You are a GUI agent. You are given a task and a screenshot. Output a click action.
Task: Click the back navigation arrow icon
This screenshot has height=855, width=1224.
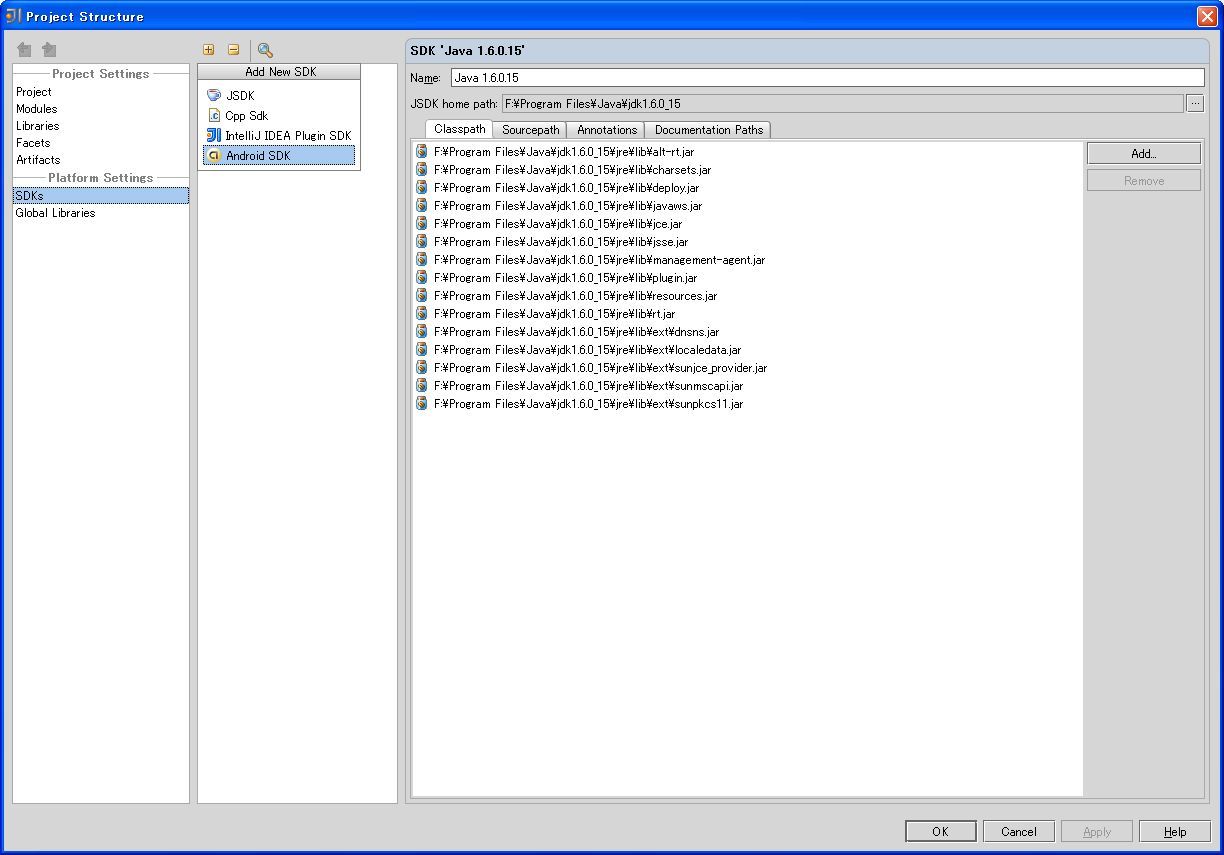(x=25, y=50)
